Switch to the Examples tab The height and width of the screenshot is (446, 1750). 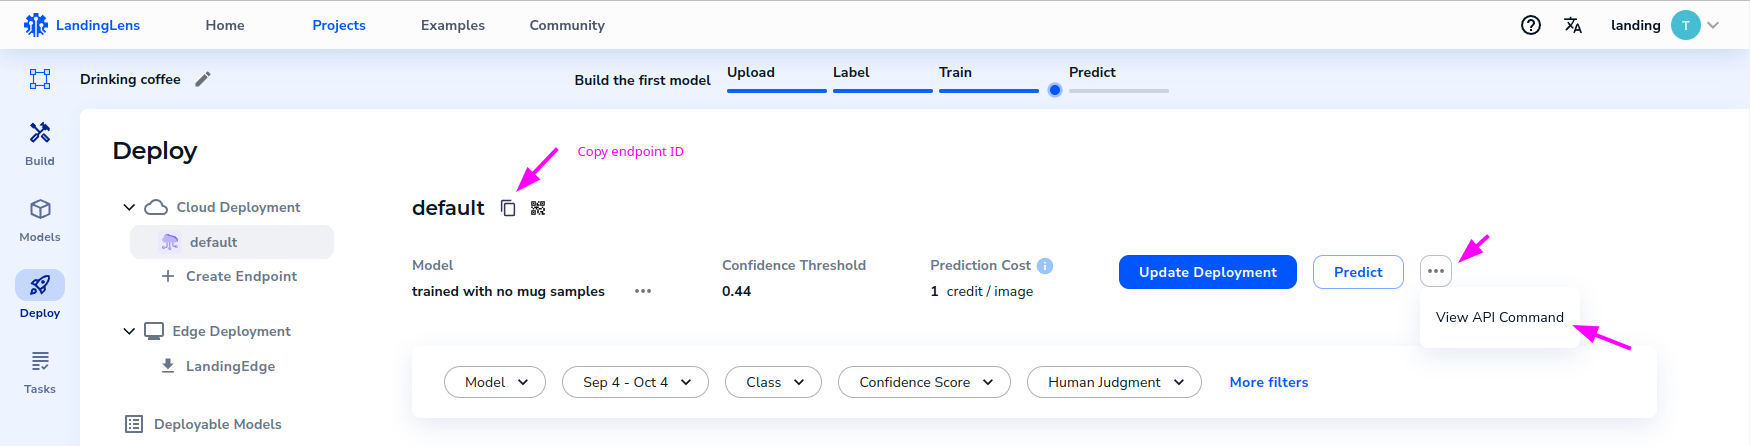pyautogui.click(x=453, y=25)
